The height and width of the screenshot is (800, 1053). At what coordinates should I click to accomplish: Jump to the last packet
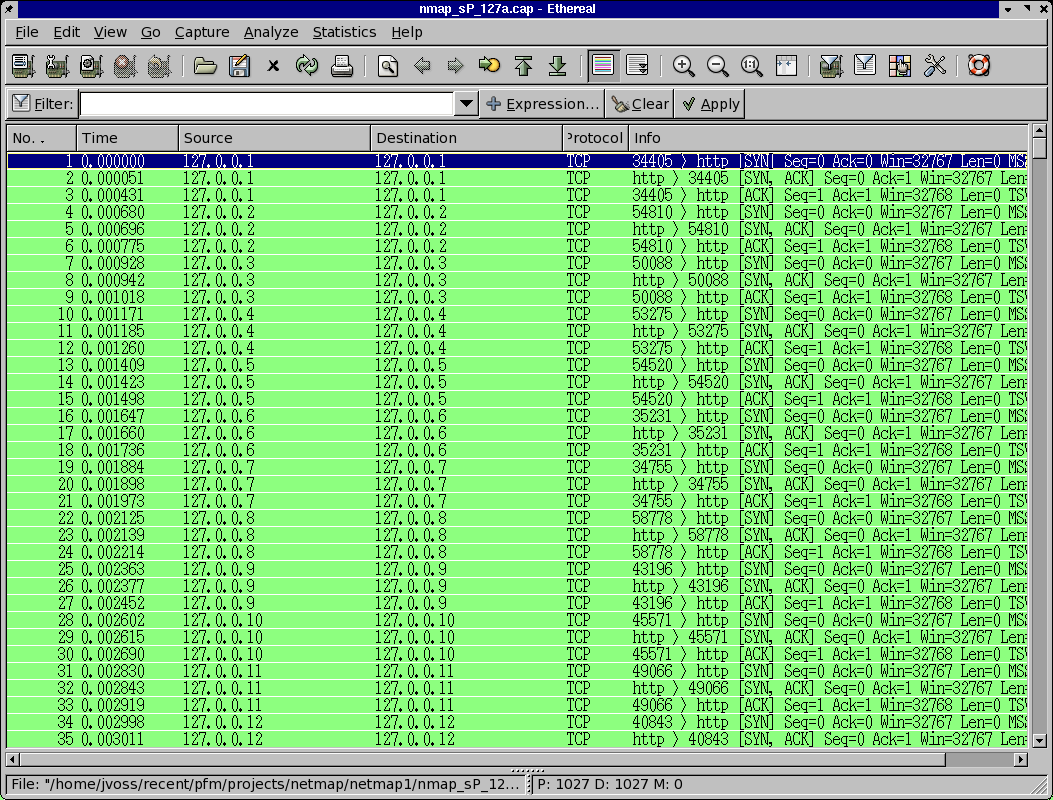coord(557,65)
